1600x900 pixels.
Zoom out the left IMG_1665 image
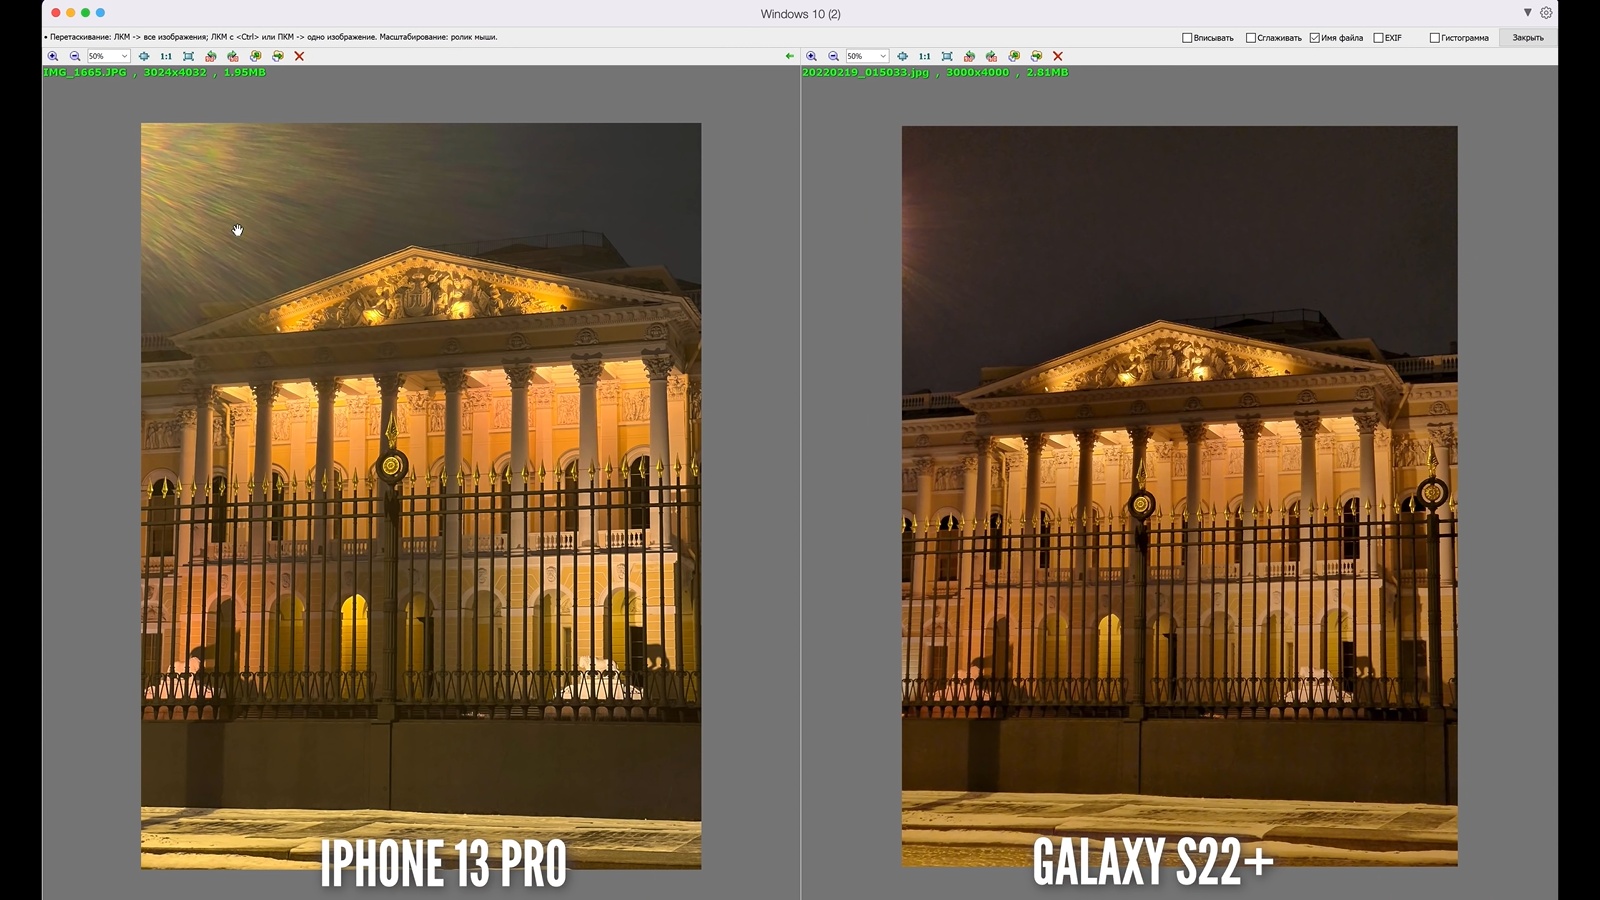[x=75, y=56]
